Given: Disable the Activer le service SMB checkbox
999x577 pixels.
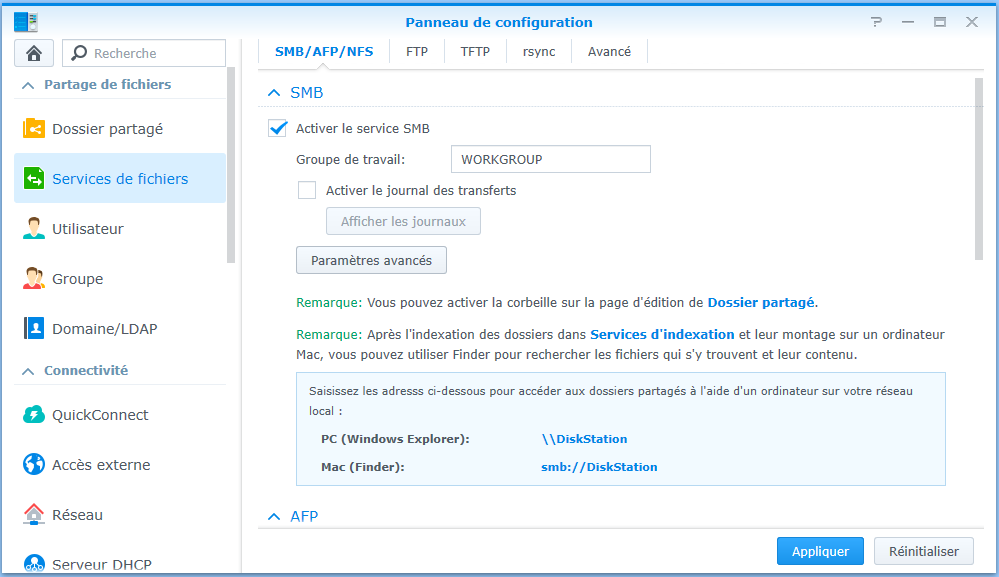Looking at the screenshot, I should point(278,128).
